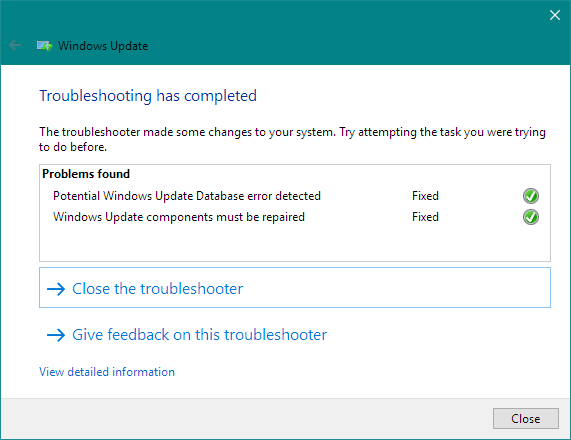Click the Windows Update title text
This screenshot has height=440, width=571.
[x=103, y=46]
